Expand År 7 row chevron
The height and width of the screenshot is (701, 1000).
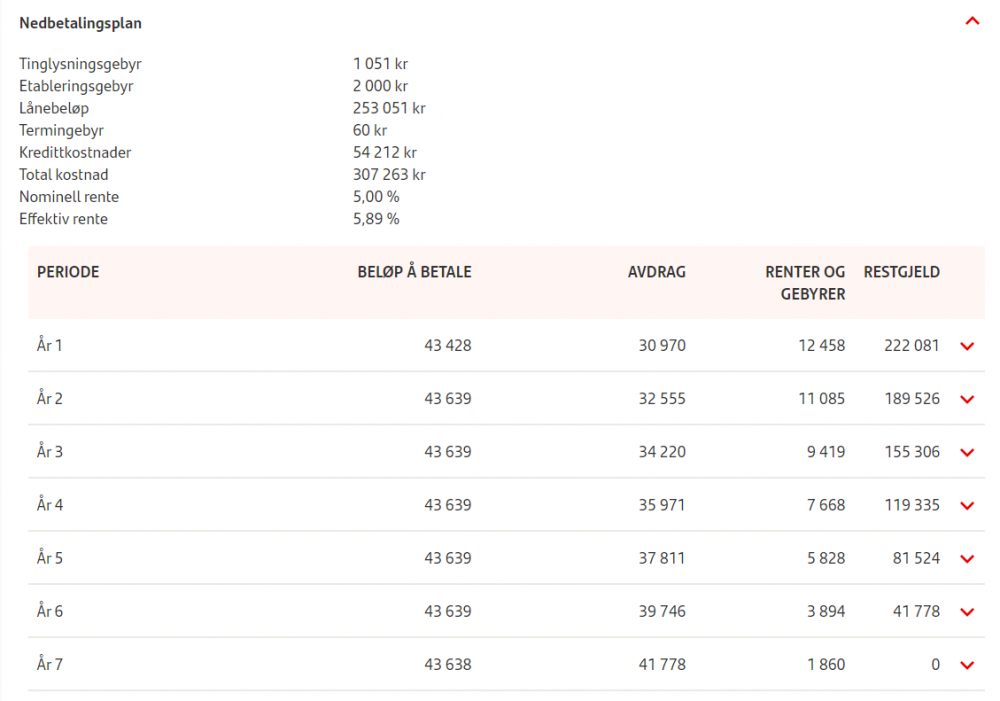pos(967,665)
